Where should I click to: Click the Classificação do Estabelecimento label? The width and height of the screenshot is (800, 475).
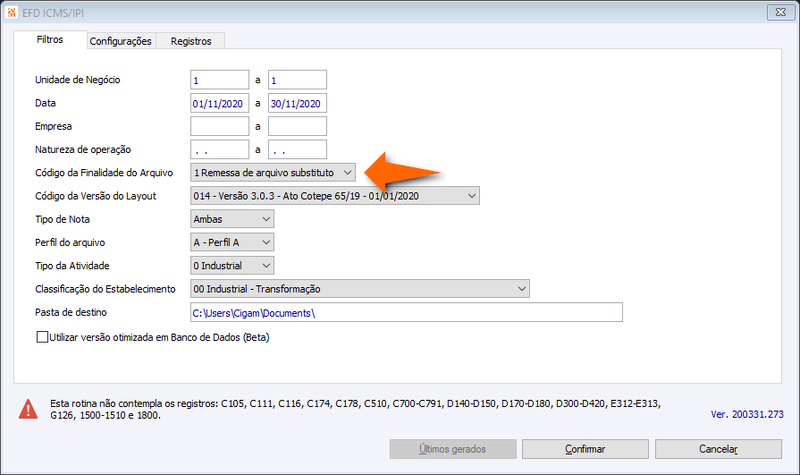[105, 289]
